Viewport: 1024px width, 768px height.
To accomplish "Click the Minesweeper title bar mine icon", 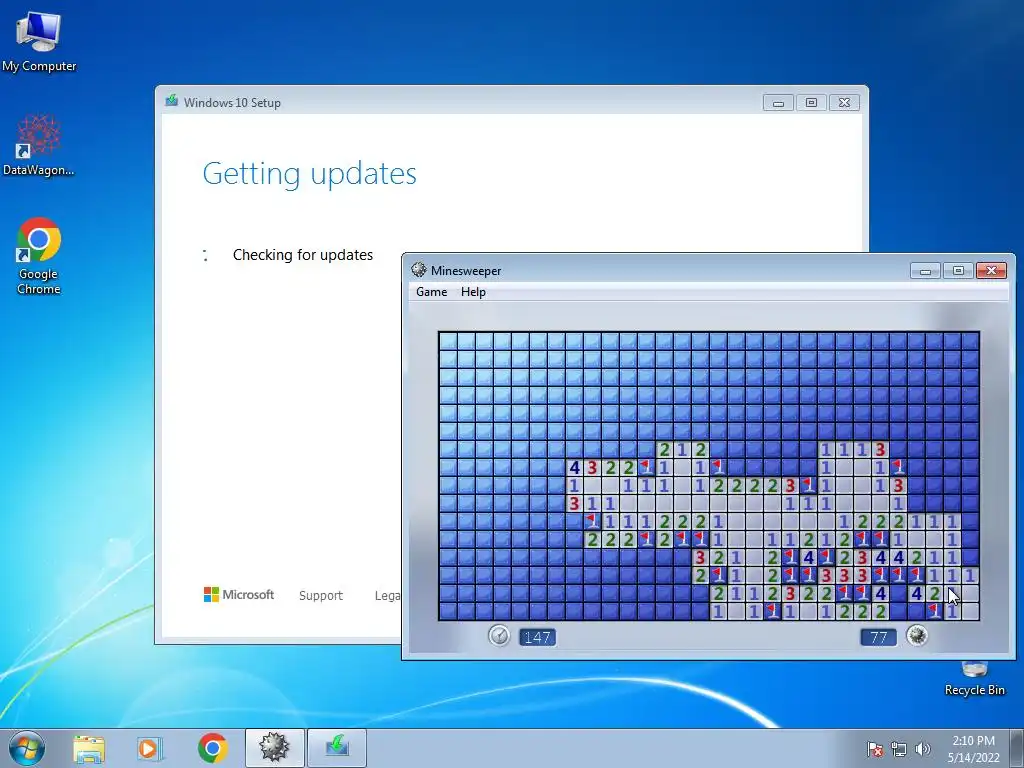I will coord(419,270).
